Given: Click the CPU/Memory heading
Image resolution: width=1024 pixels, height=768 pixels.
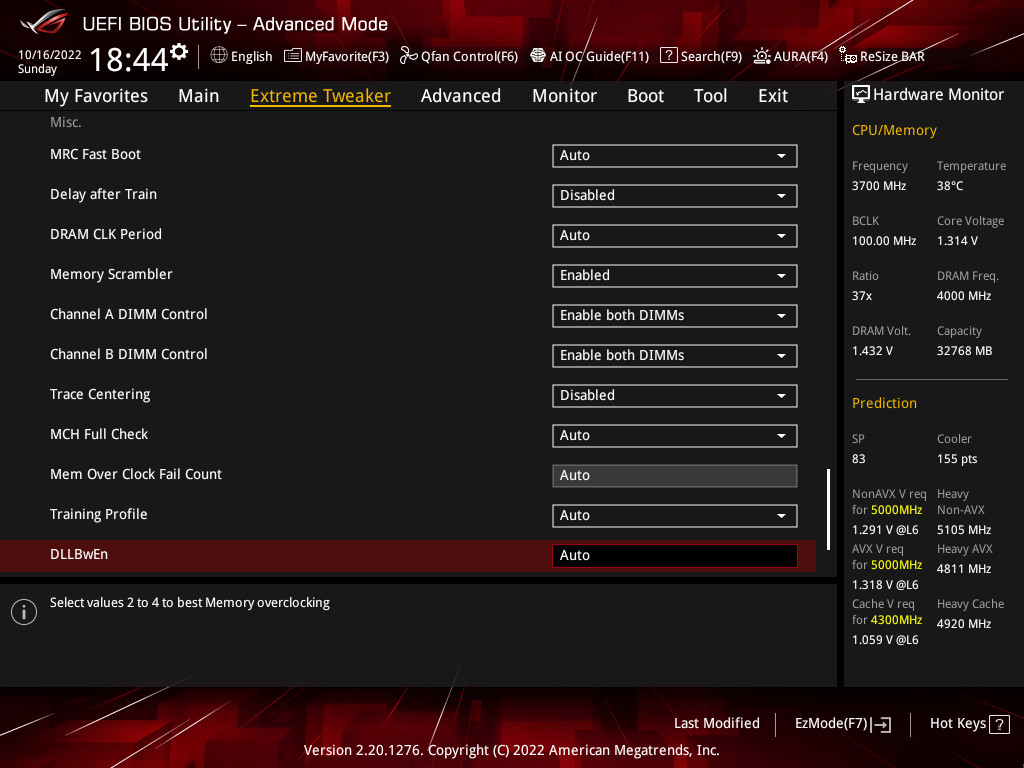Looking at the screenshot, I should coord(894,130).
